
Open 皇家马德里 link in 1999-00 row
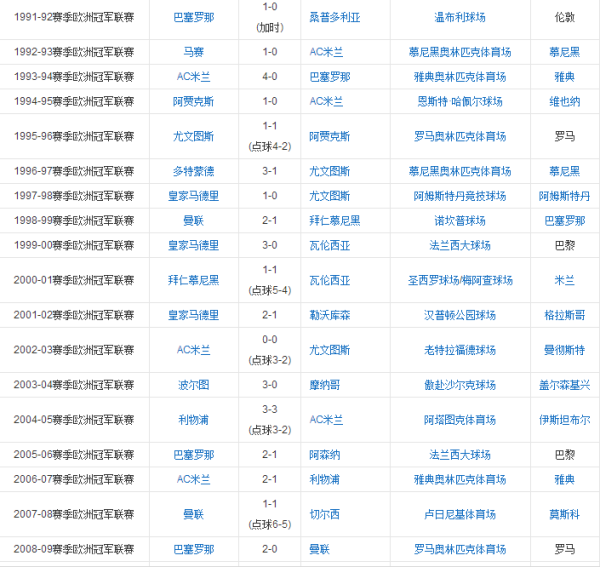click(x=194, y=245)
